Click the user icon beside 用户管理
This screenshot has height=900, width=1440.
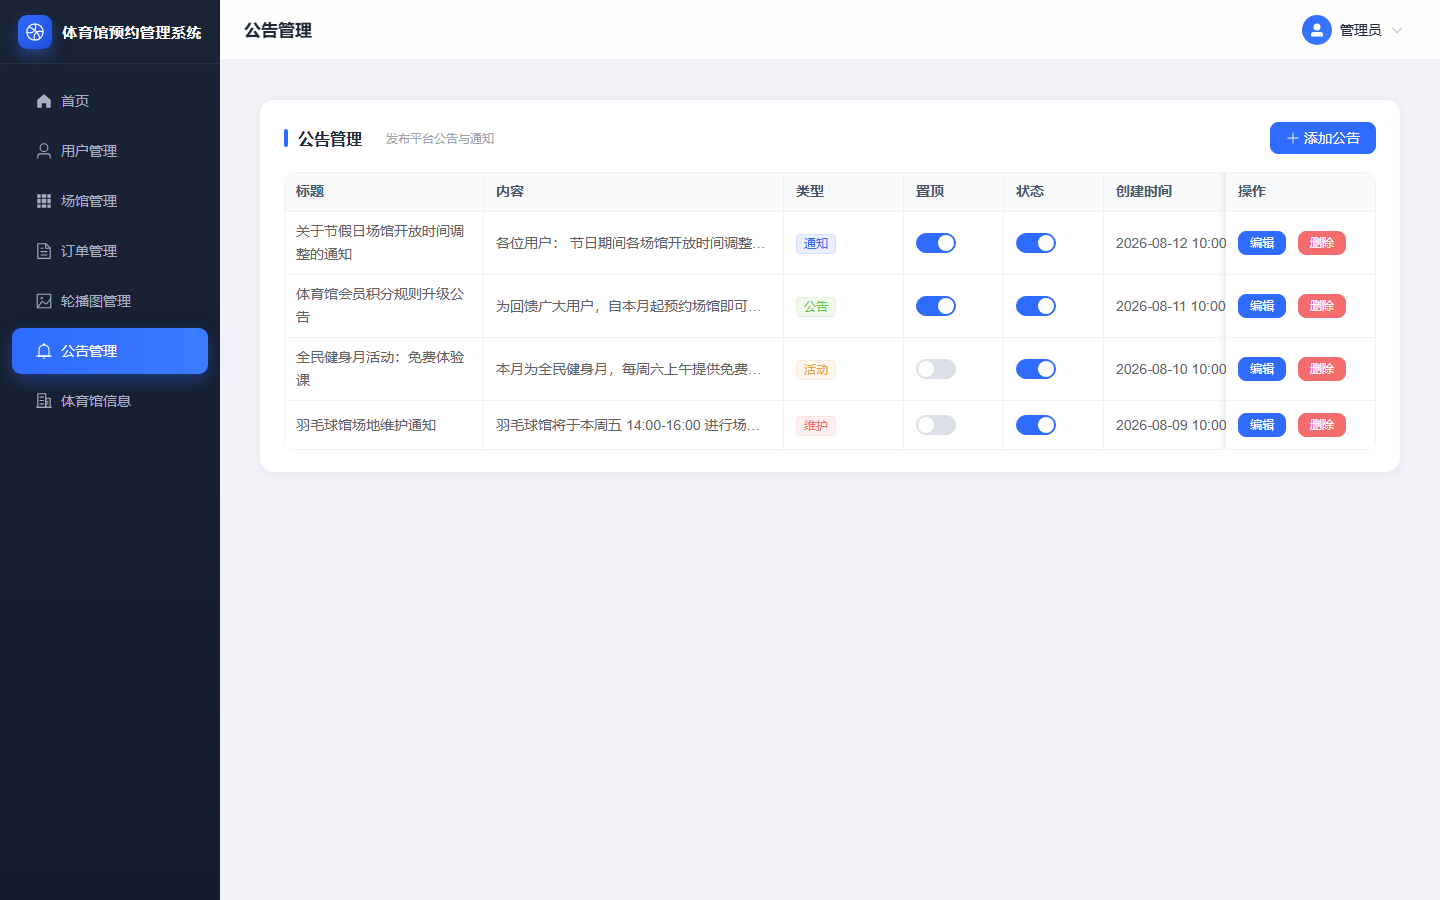(44, 151)
